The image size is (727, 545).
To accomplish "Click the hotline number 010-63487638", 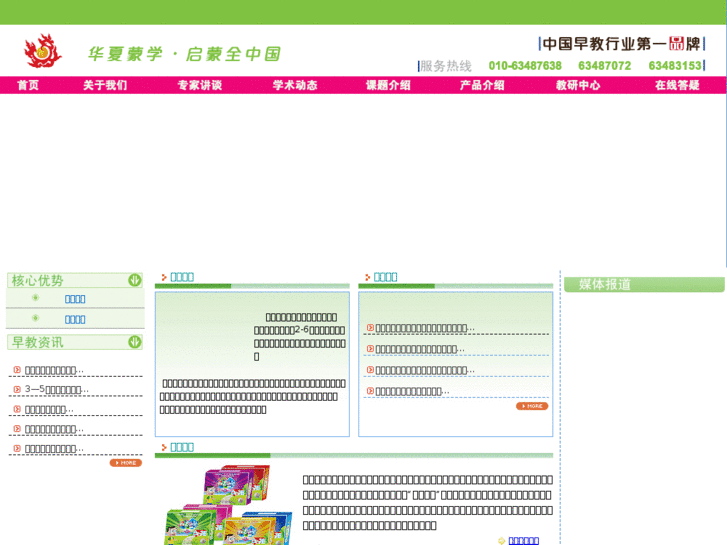I will click(x=525, y=66).
